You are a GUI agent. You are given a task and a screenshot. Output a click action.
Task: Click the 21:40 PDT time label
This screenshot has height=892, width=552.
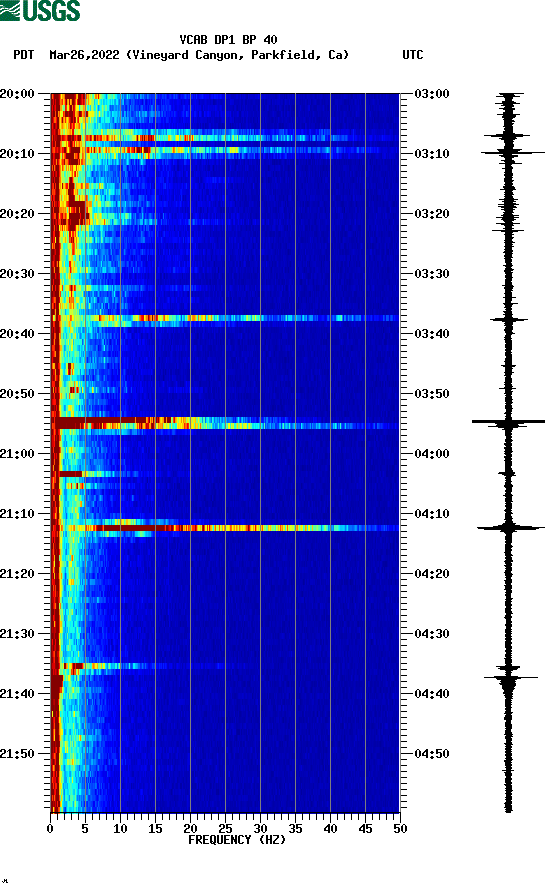17,694
